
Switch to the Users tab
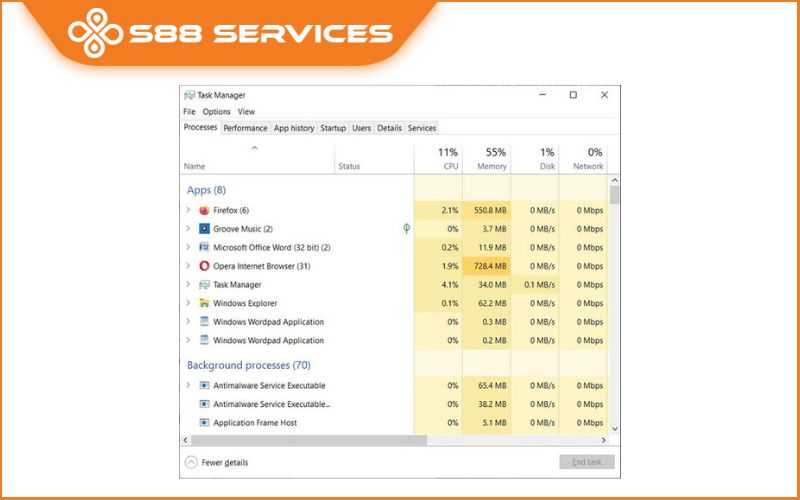coord(361,128)
